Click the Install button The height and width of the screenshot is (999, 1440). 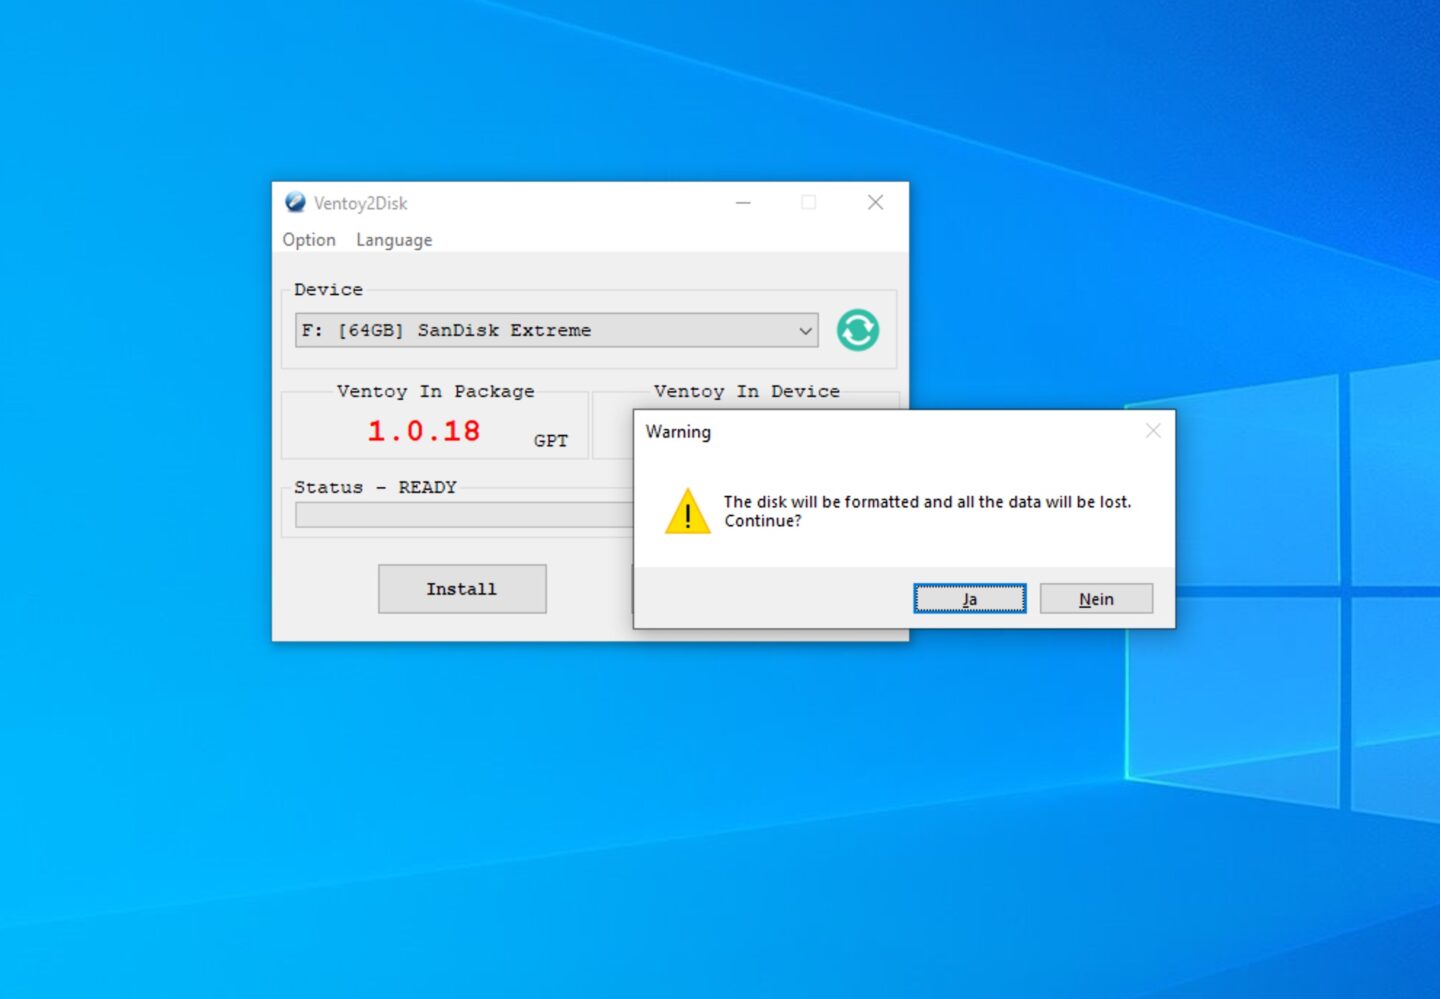(462, 589)
